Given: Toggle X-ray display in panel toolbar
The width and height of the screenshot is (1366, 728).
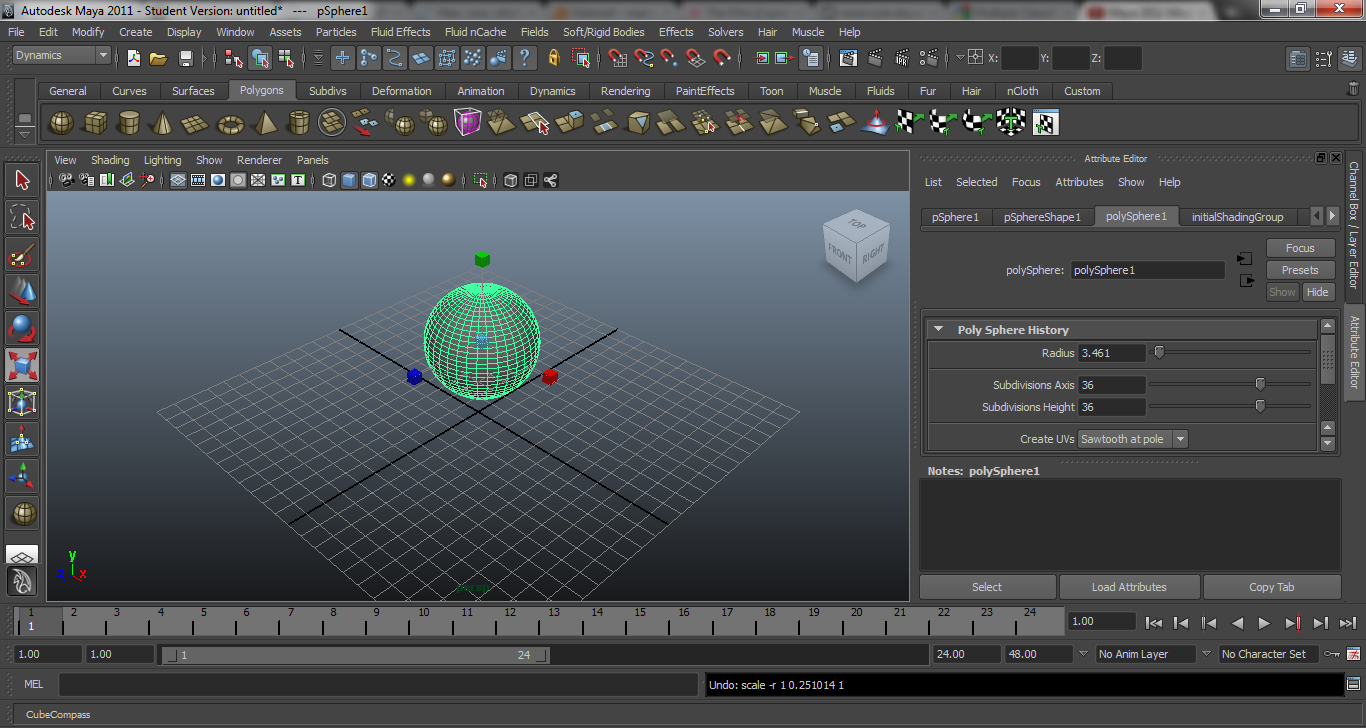Looking at the screenshot, I should click(510, 180).
